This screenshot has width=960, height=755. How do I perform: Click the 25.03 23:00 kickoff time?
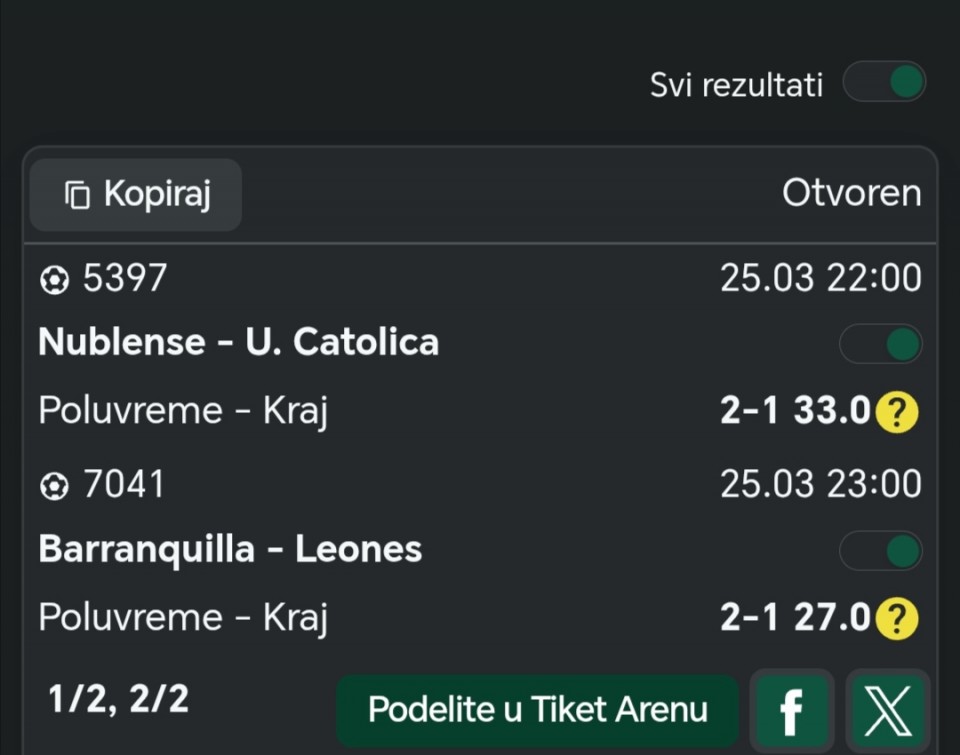[820, 485]
